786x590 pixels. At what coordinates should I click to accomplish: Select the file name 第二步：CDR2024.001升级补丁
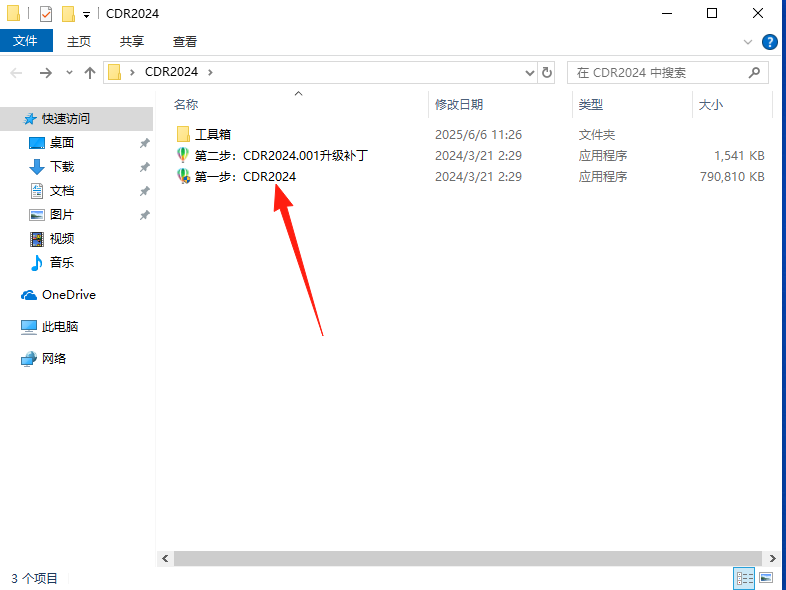tap(281, 155)
